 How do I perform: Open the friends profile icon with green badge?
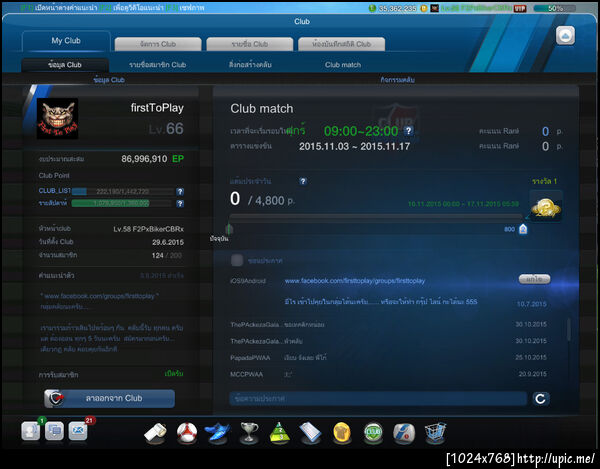click(31, 431)
